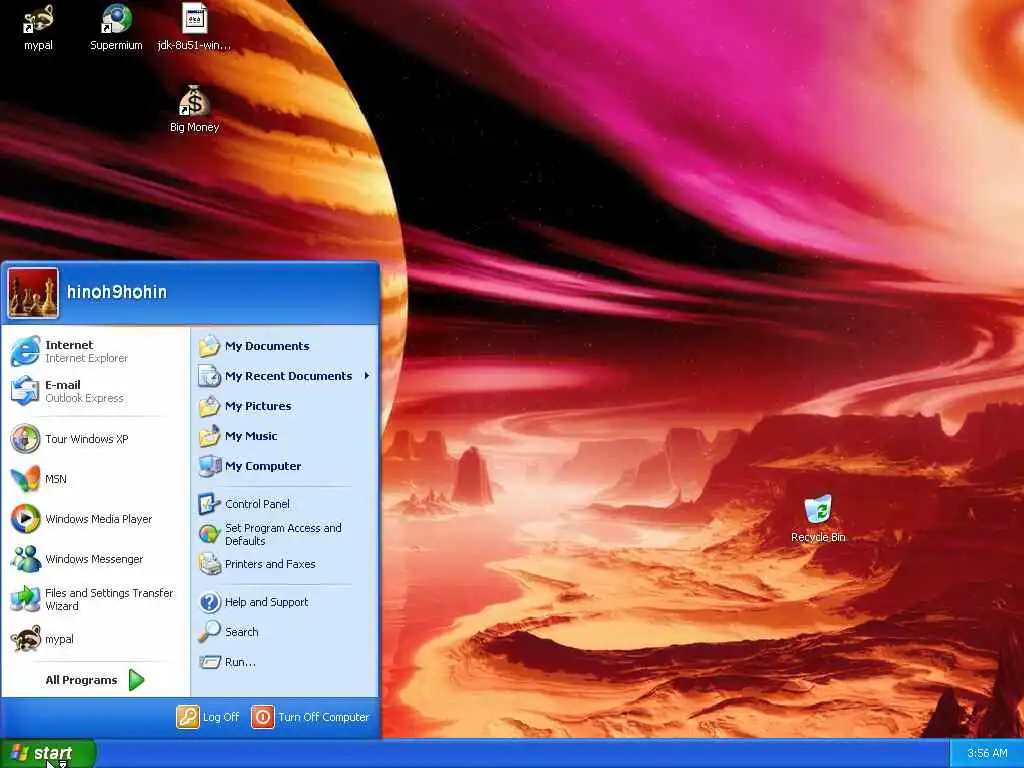Select the Printers and Faxes label
This screenshot has width=1024, height=768.
270,564
